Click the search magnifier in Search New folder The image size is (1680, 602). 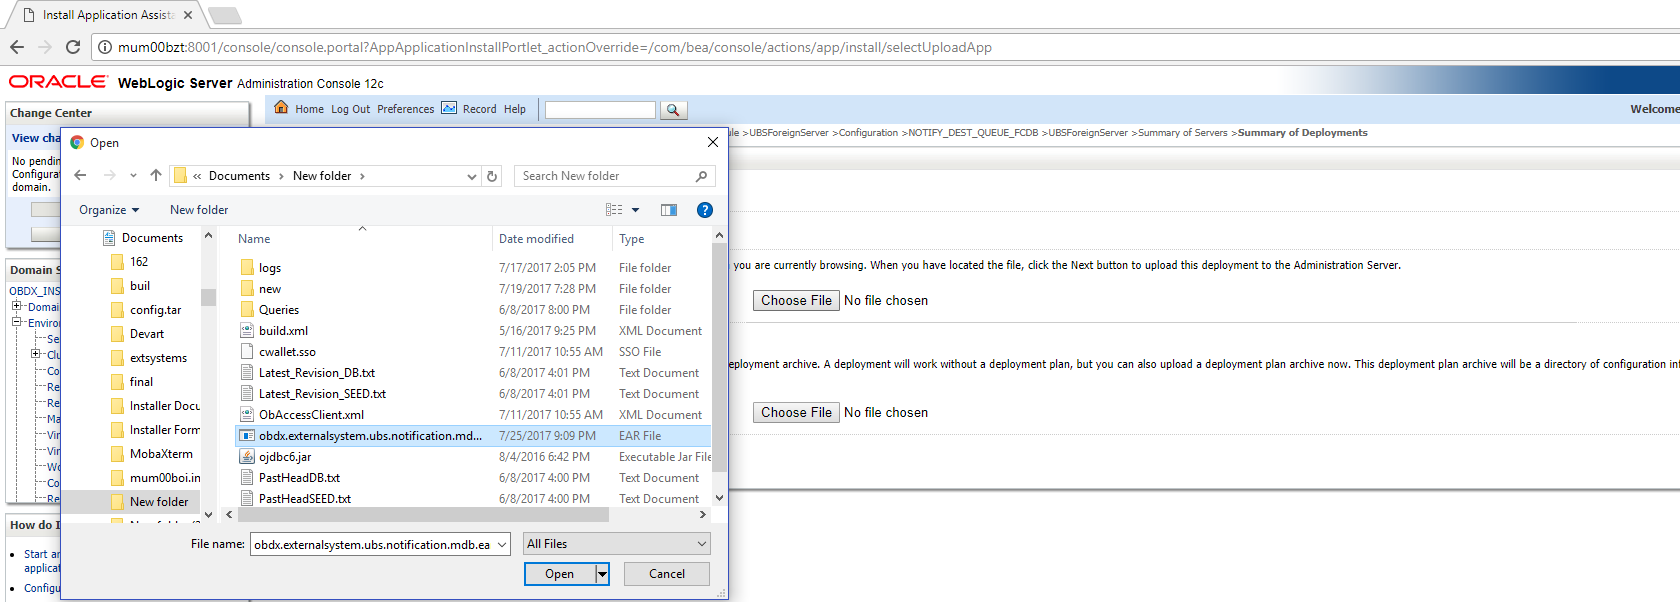coord(701,176)
